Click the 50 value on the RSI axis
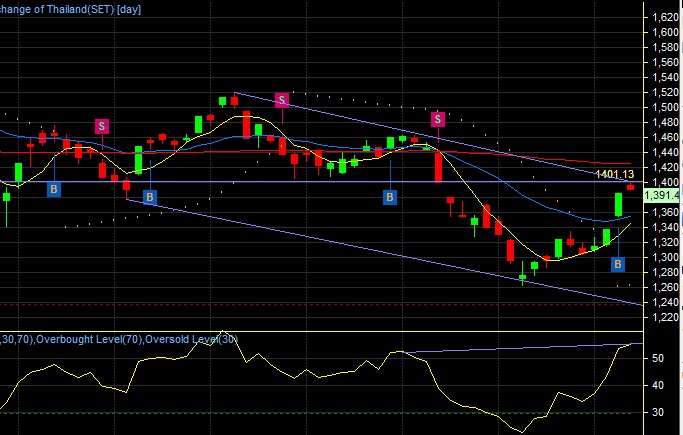 tap(658, 358)
